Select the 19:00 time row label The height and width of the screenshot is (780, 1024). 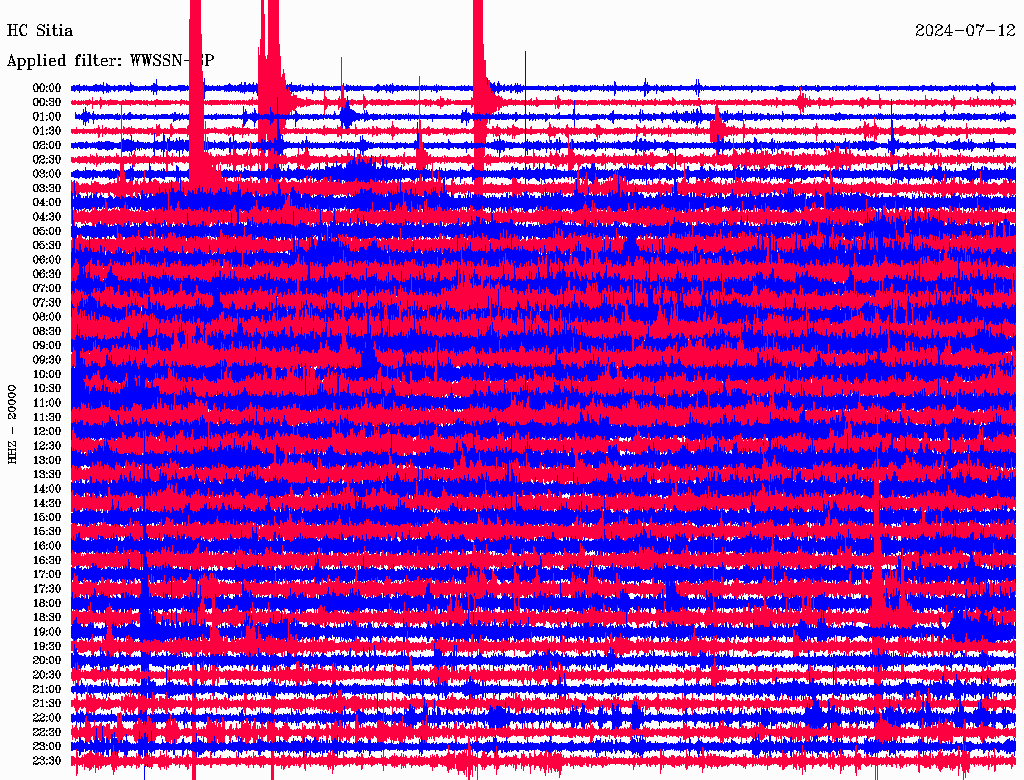47,632
